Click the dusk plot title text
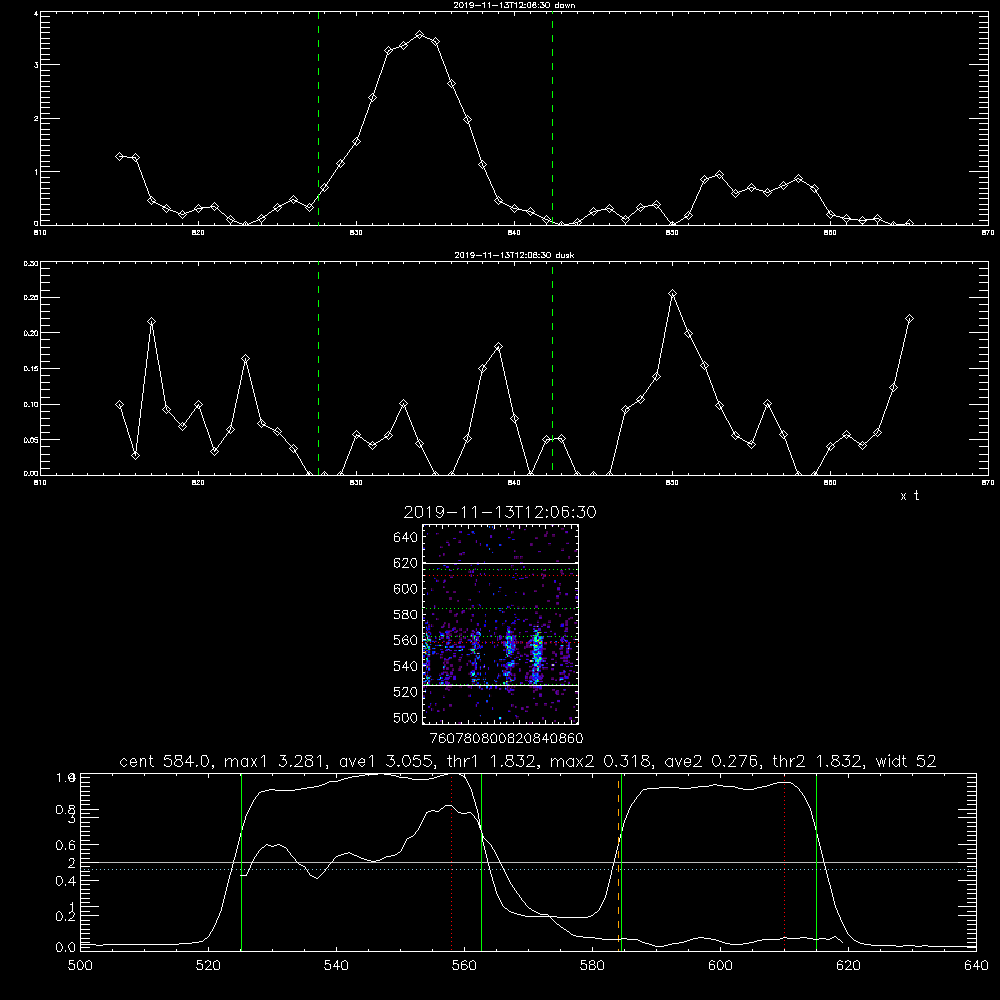This screenshot has height=1000, width=1000. pyautogui.click(x=514, y=255)
